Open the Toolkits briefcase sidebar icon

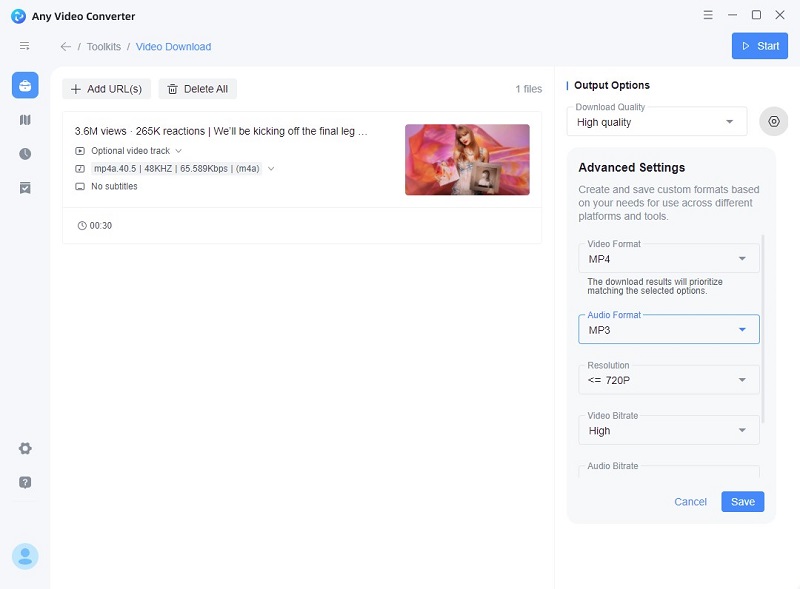[x=25, y=85]
